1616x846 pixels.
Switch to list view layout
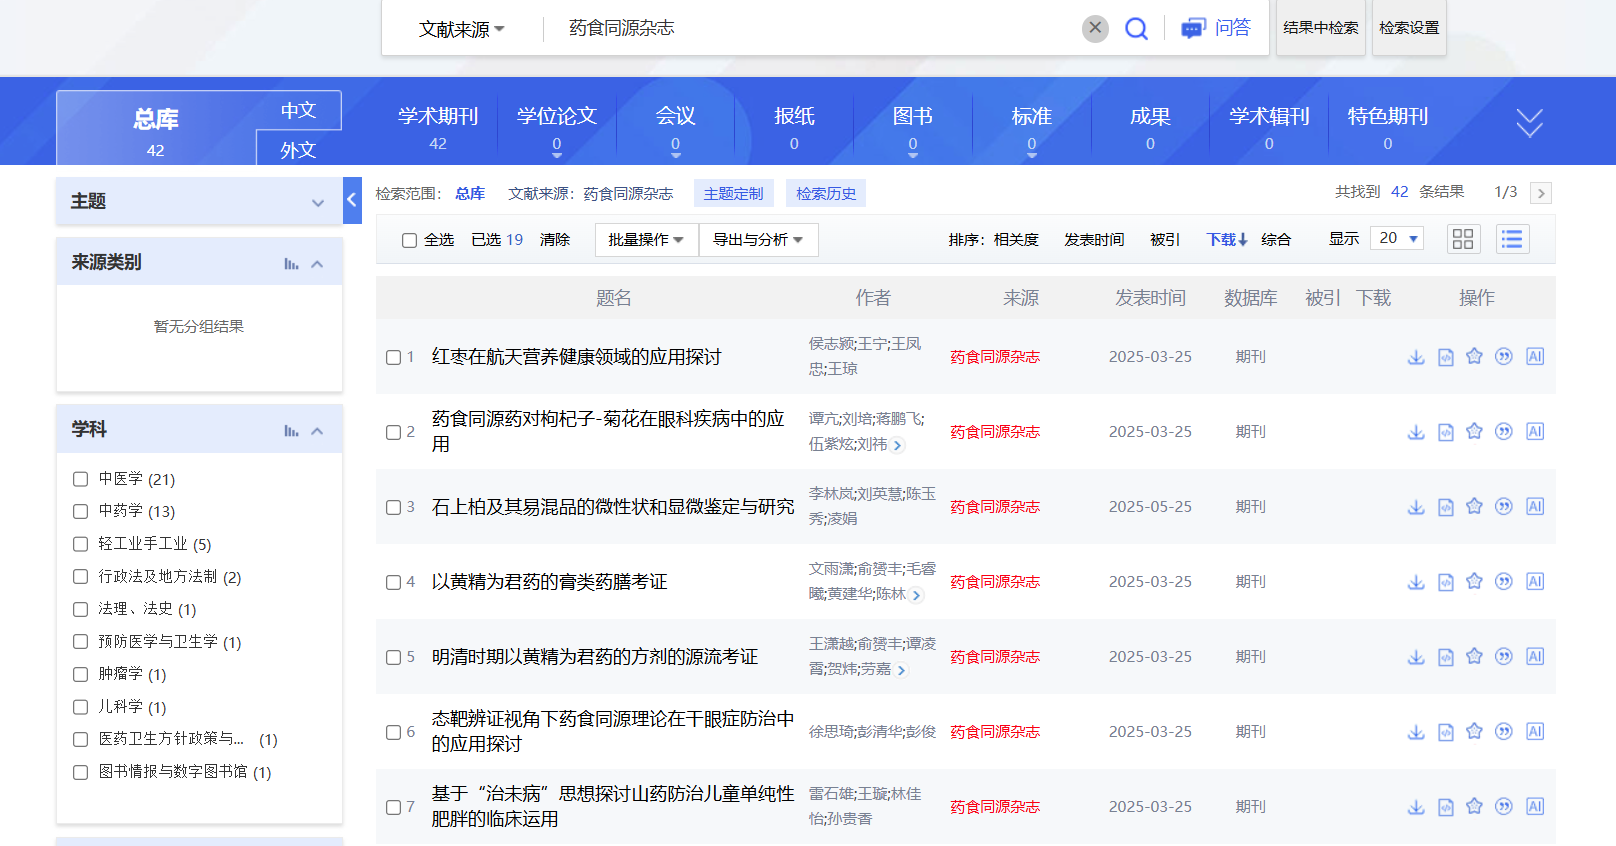(1512, 239)
